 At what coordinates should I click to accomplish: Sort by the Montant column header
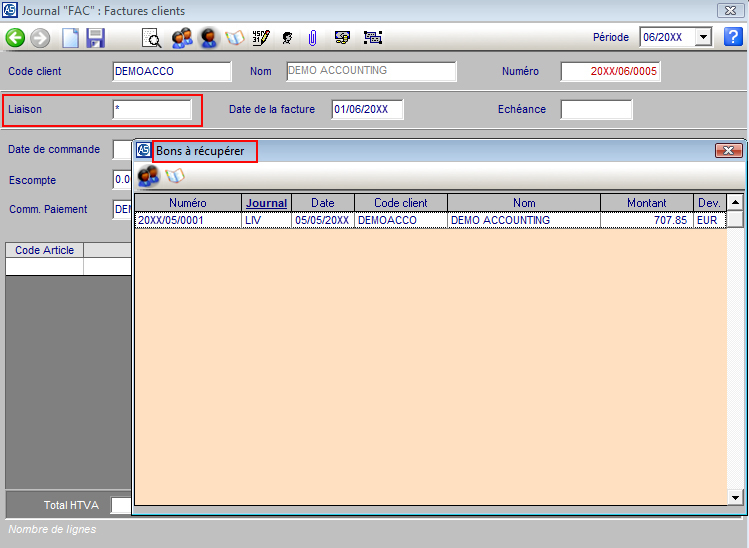647,203
